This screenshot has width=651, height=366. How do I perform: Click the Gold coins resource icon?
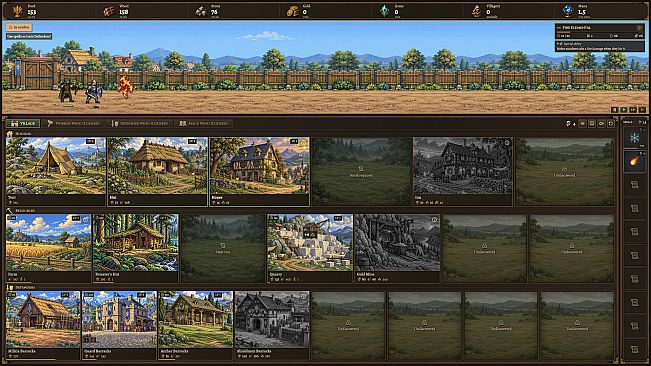(x=293, y=11)
